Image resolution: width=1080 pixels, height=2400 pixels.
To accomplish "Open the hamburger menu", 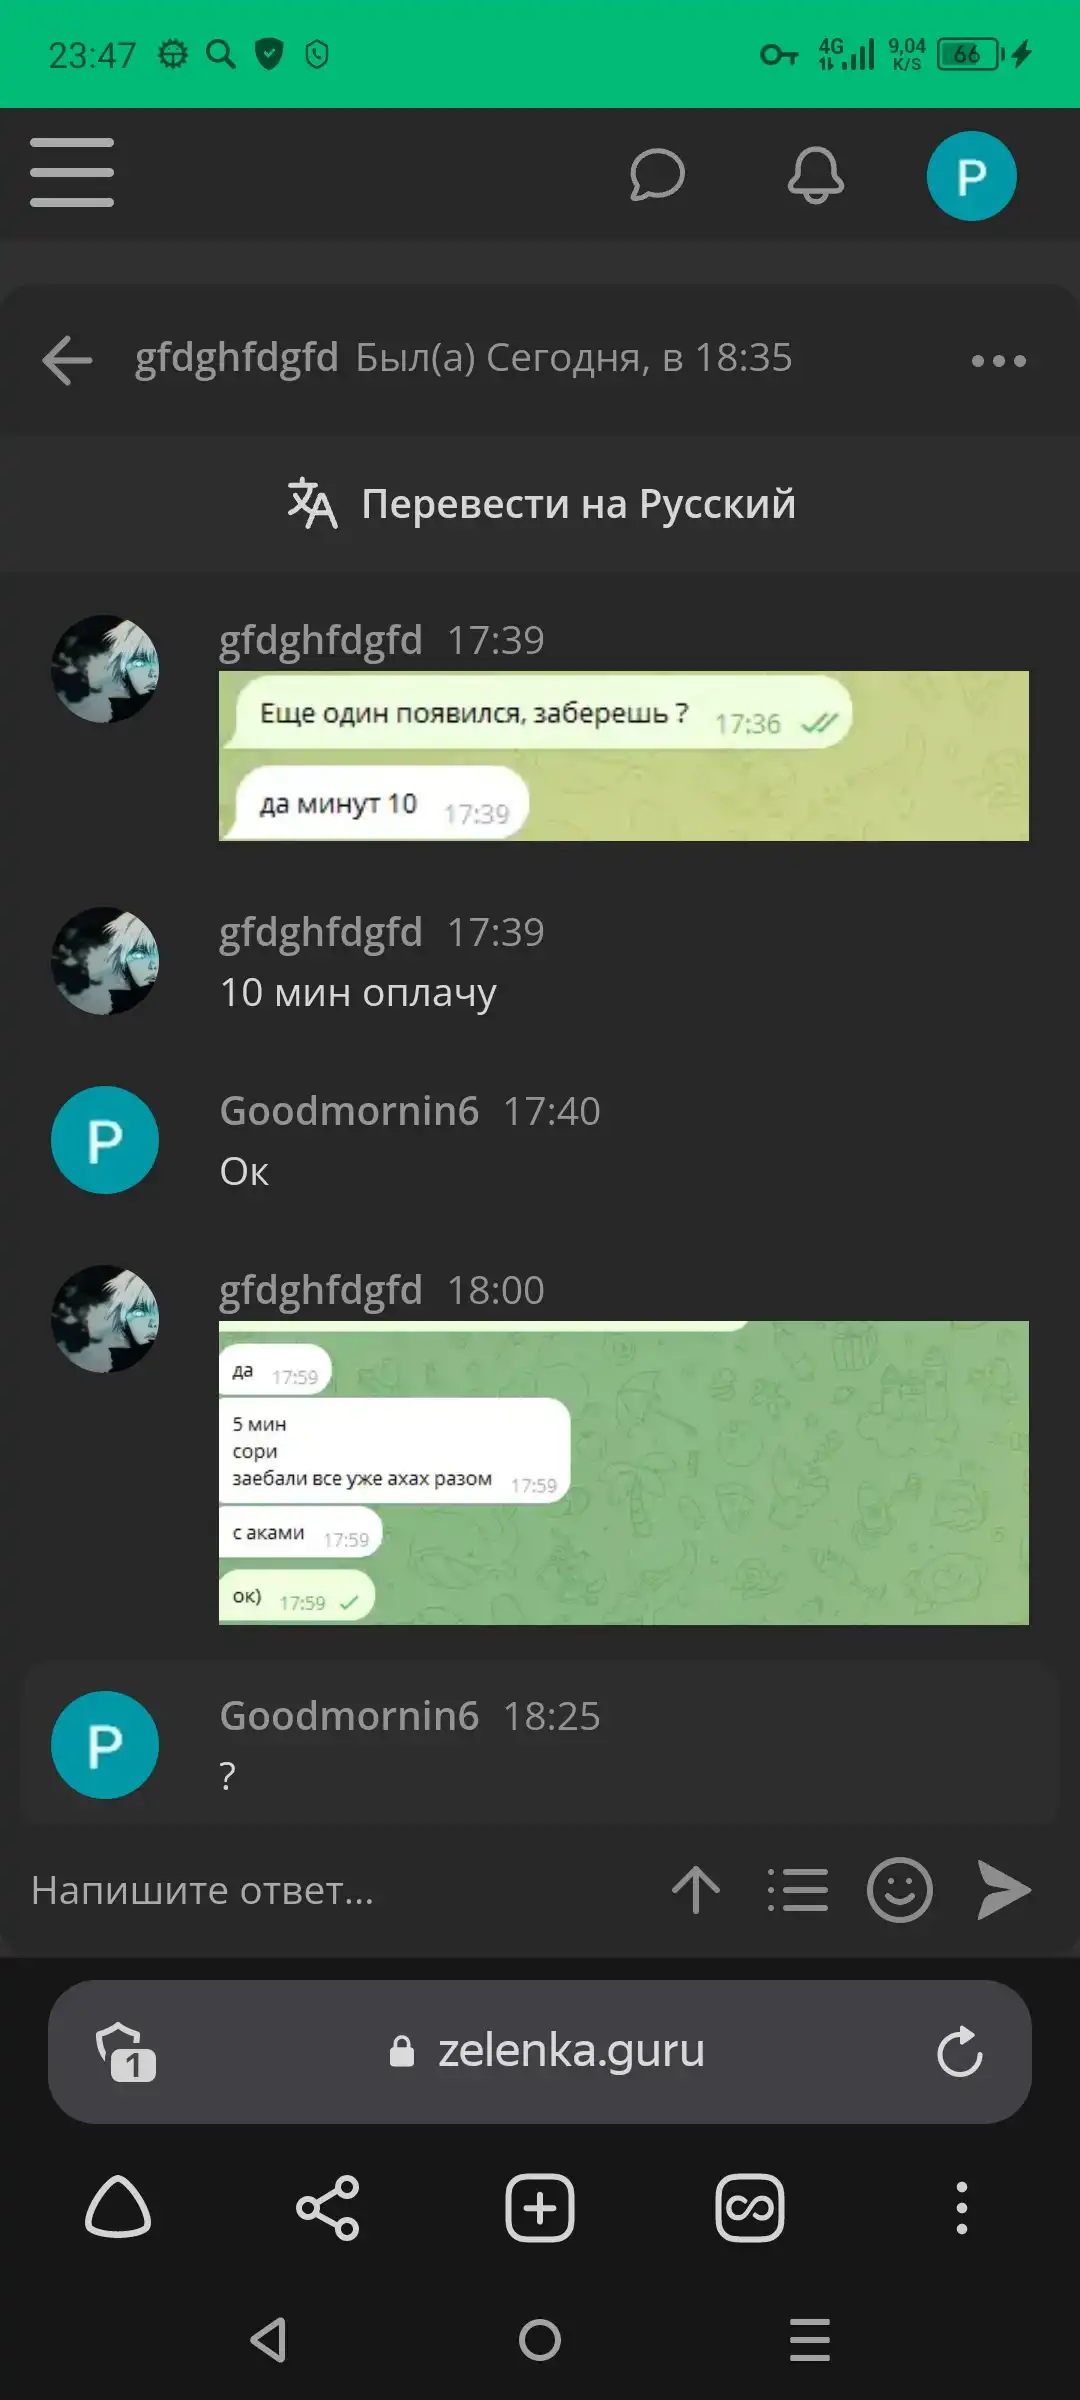I will tap(72, 173).
